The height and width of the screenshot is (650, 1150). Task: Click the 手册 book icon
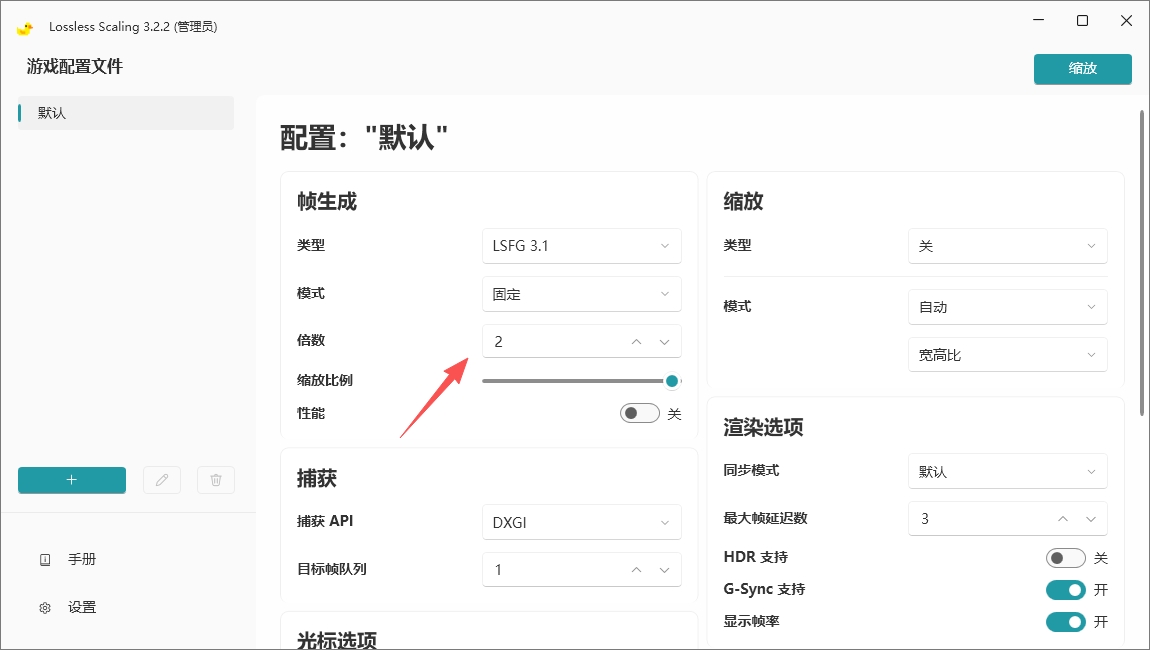tap(45, 560)
